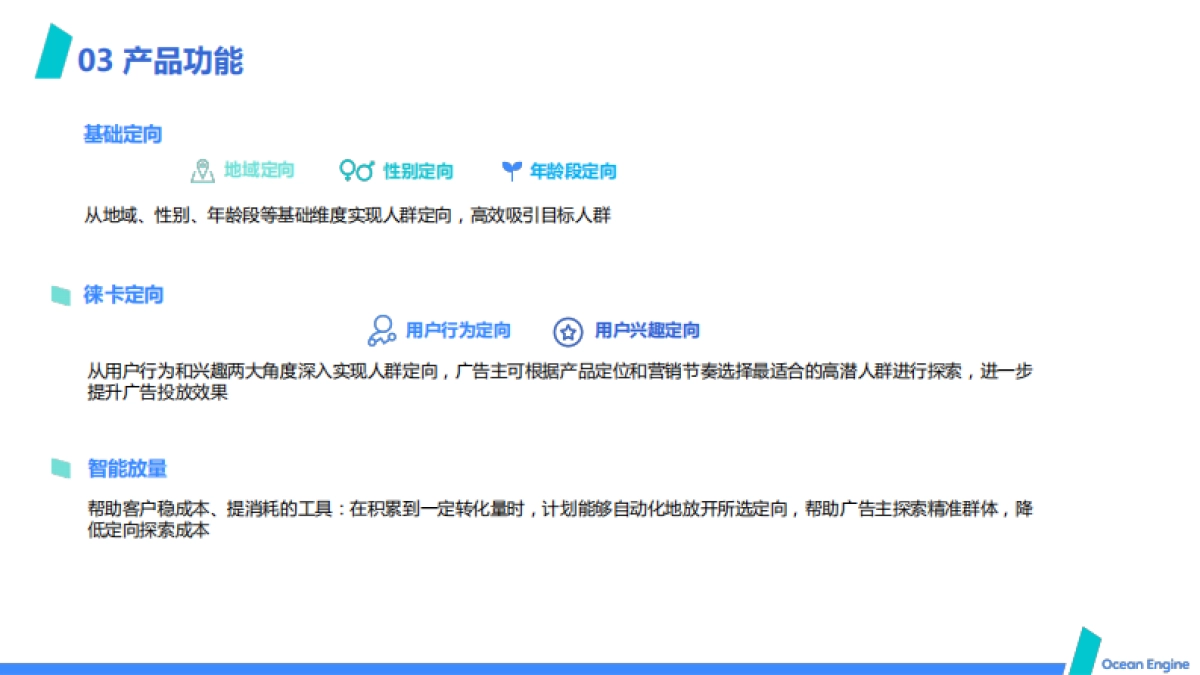This screenshot has width=1200, height=675.
Task: Click the teal parallelogram shape beside the title
Action: point(55,56)
